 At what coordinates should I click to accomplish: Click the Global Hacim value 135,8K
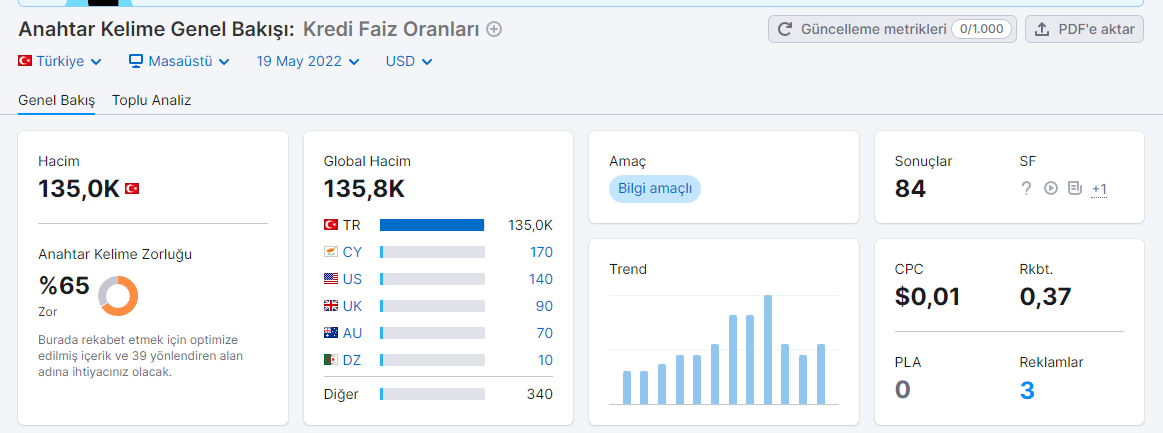pyautogui.click(x=364, y=189)
